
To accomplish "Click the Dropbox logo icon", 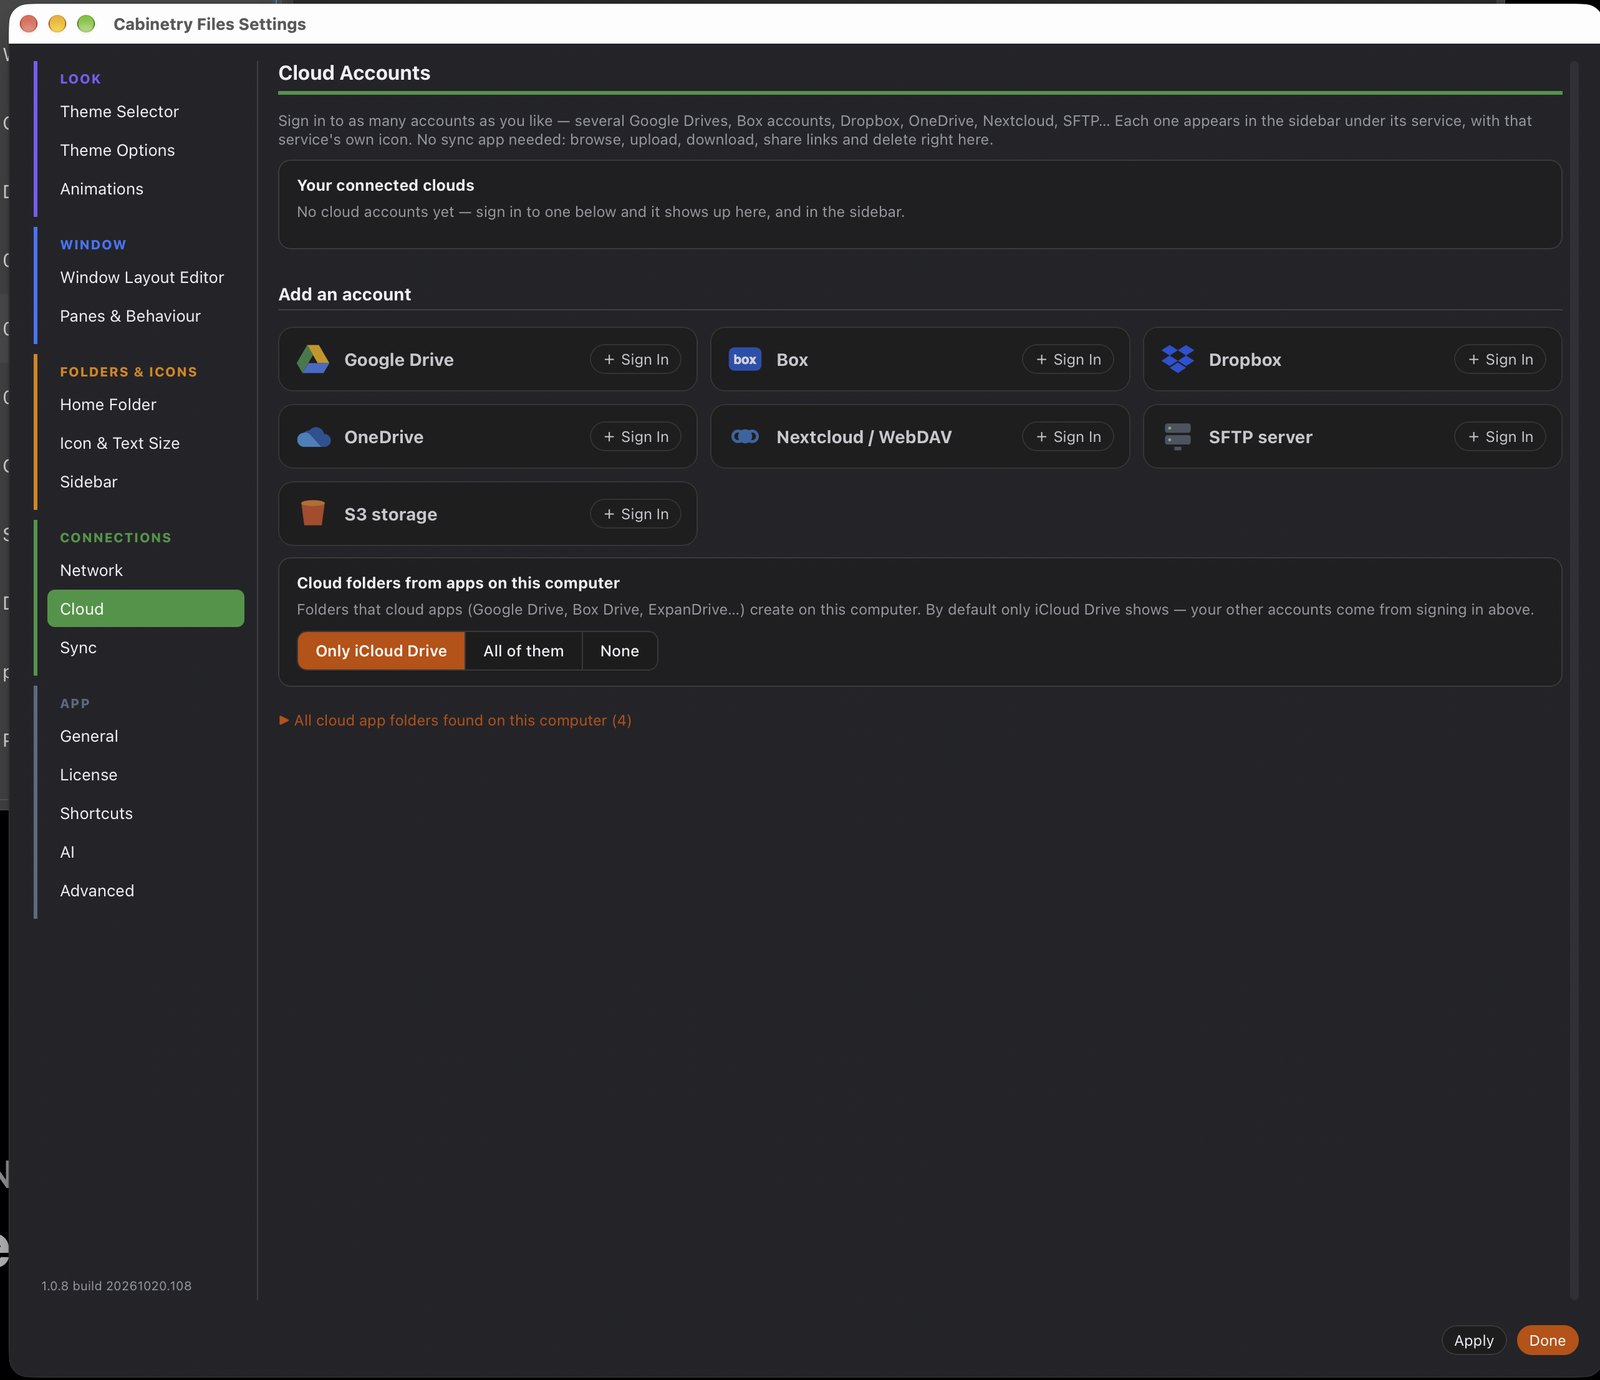I will (x=1178, y=359).
